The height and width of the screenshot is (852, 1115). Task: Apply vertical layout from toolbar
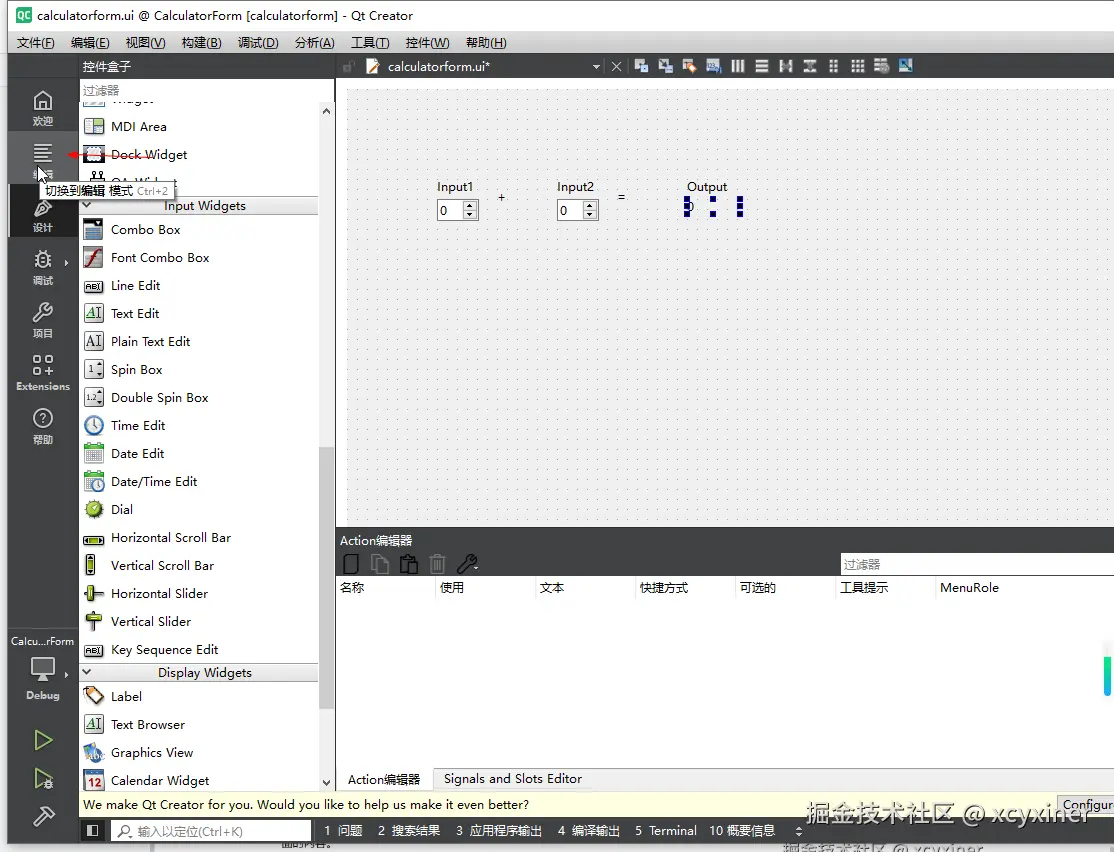pos(762,66)
